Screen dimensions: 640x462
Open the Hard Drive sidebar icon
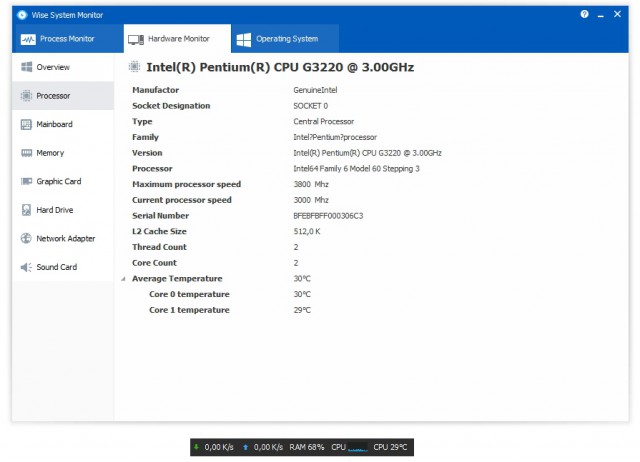click(x=26, y=210)
